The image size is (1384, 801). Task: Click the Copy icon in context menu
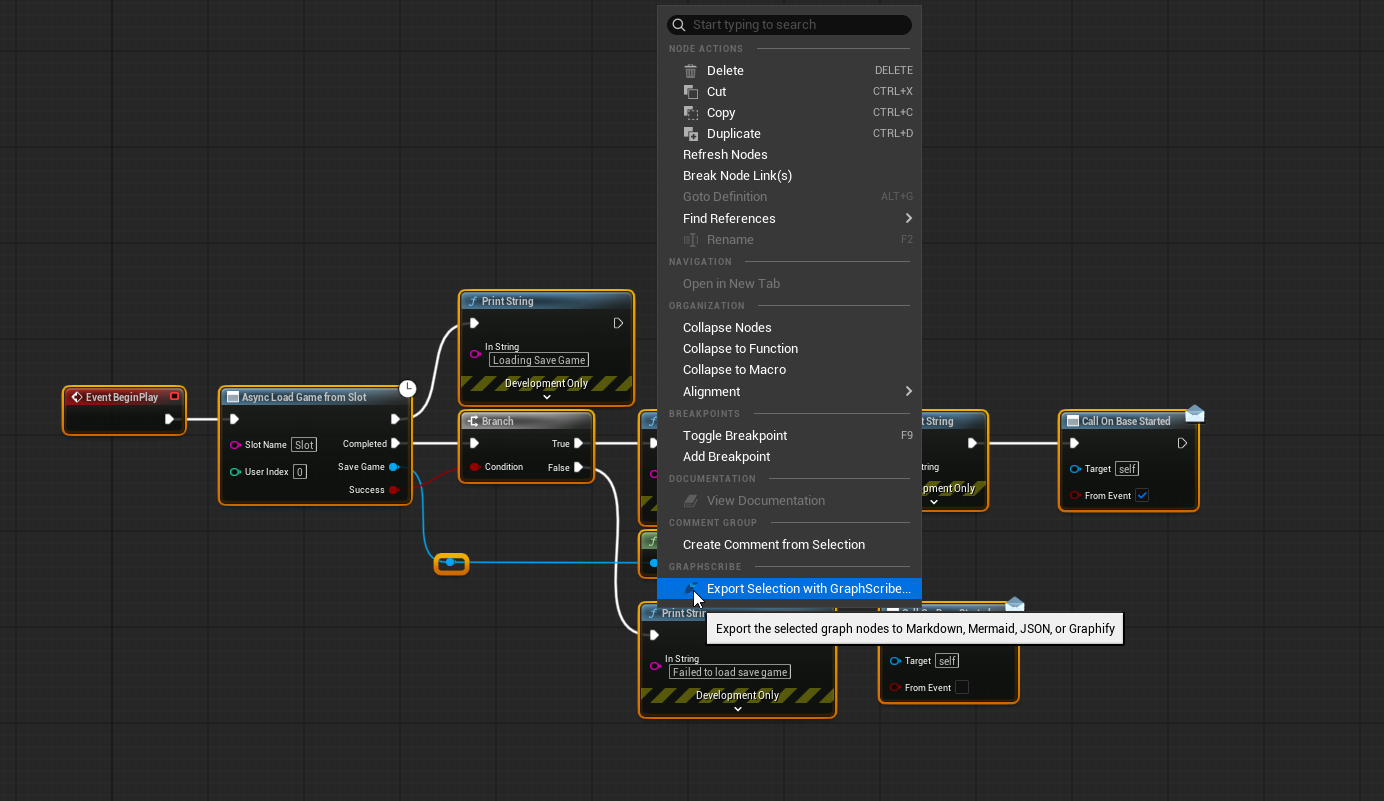pos(690,113)
